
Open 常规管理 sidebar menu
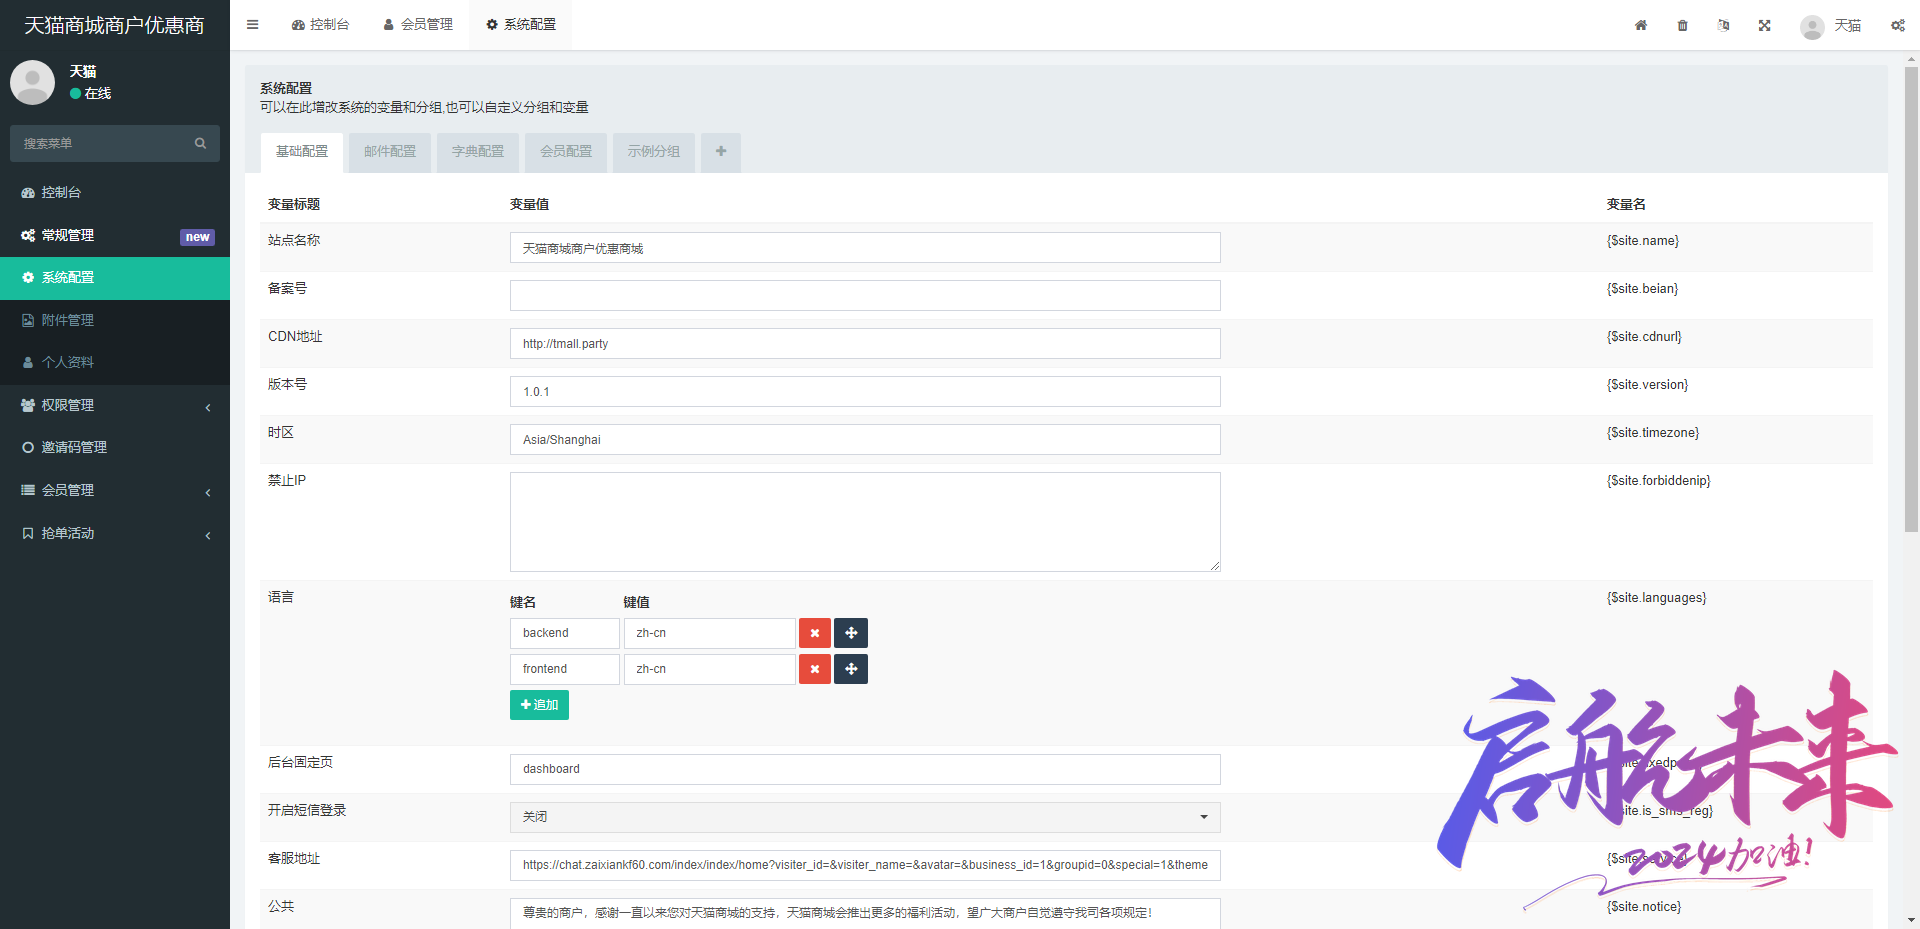click(115, 235)
